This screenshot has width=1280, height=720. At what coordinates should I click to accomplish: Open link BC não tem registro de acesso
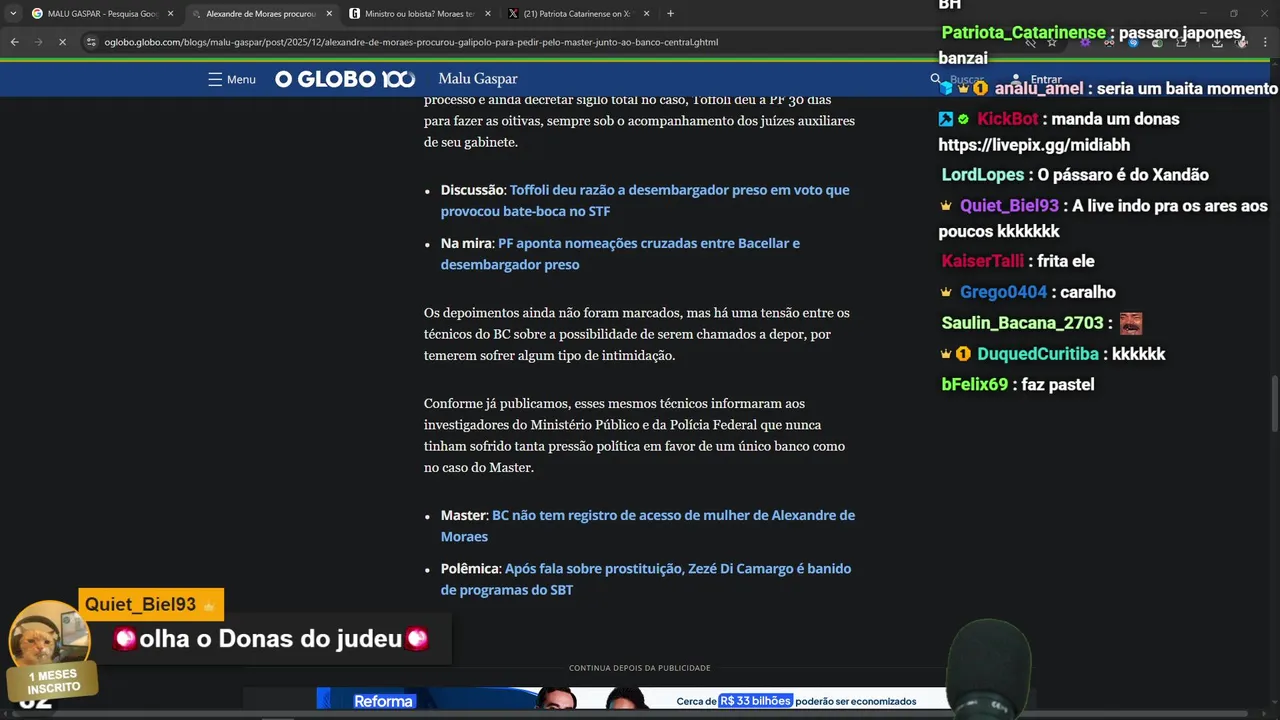(x=648, y=526)
